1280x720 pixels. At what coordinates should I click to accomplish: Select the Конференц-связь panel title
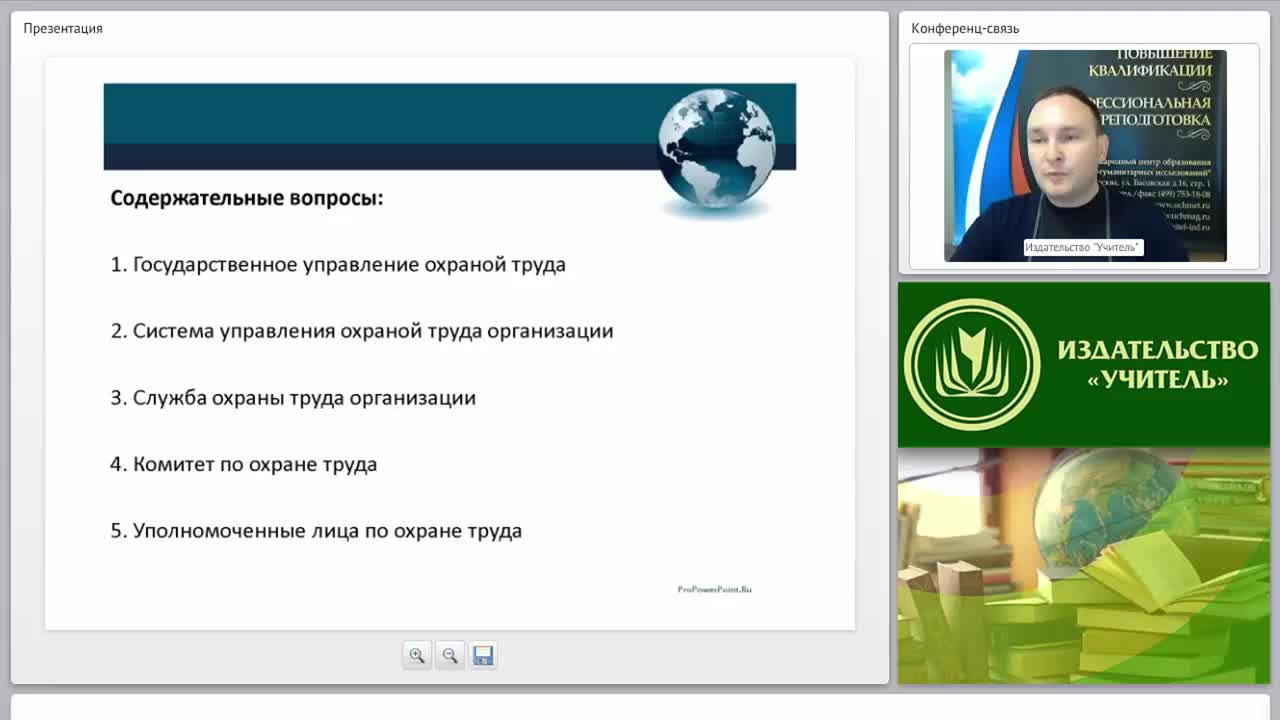pos(965,28)
